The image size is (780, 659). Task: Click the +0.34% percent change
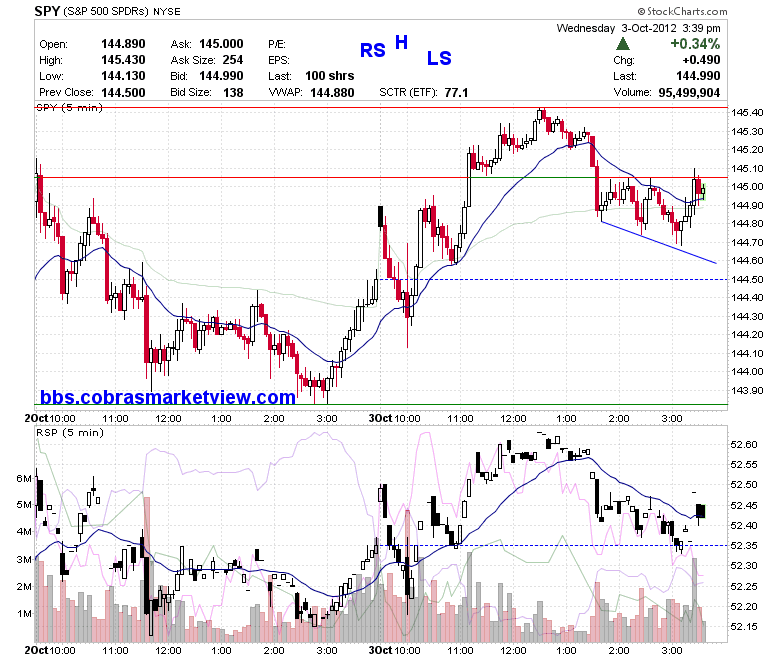point(695,44)
